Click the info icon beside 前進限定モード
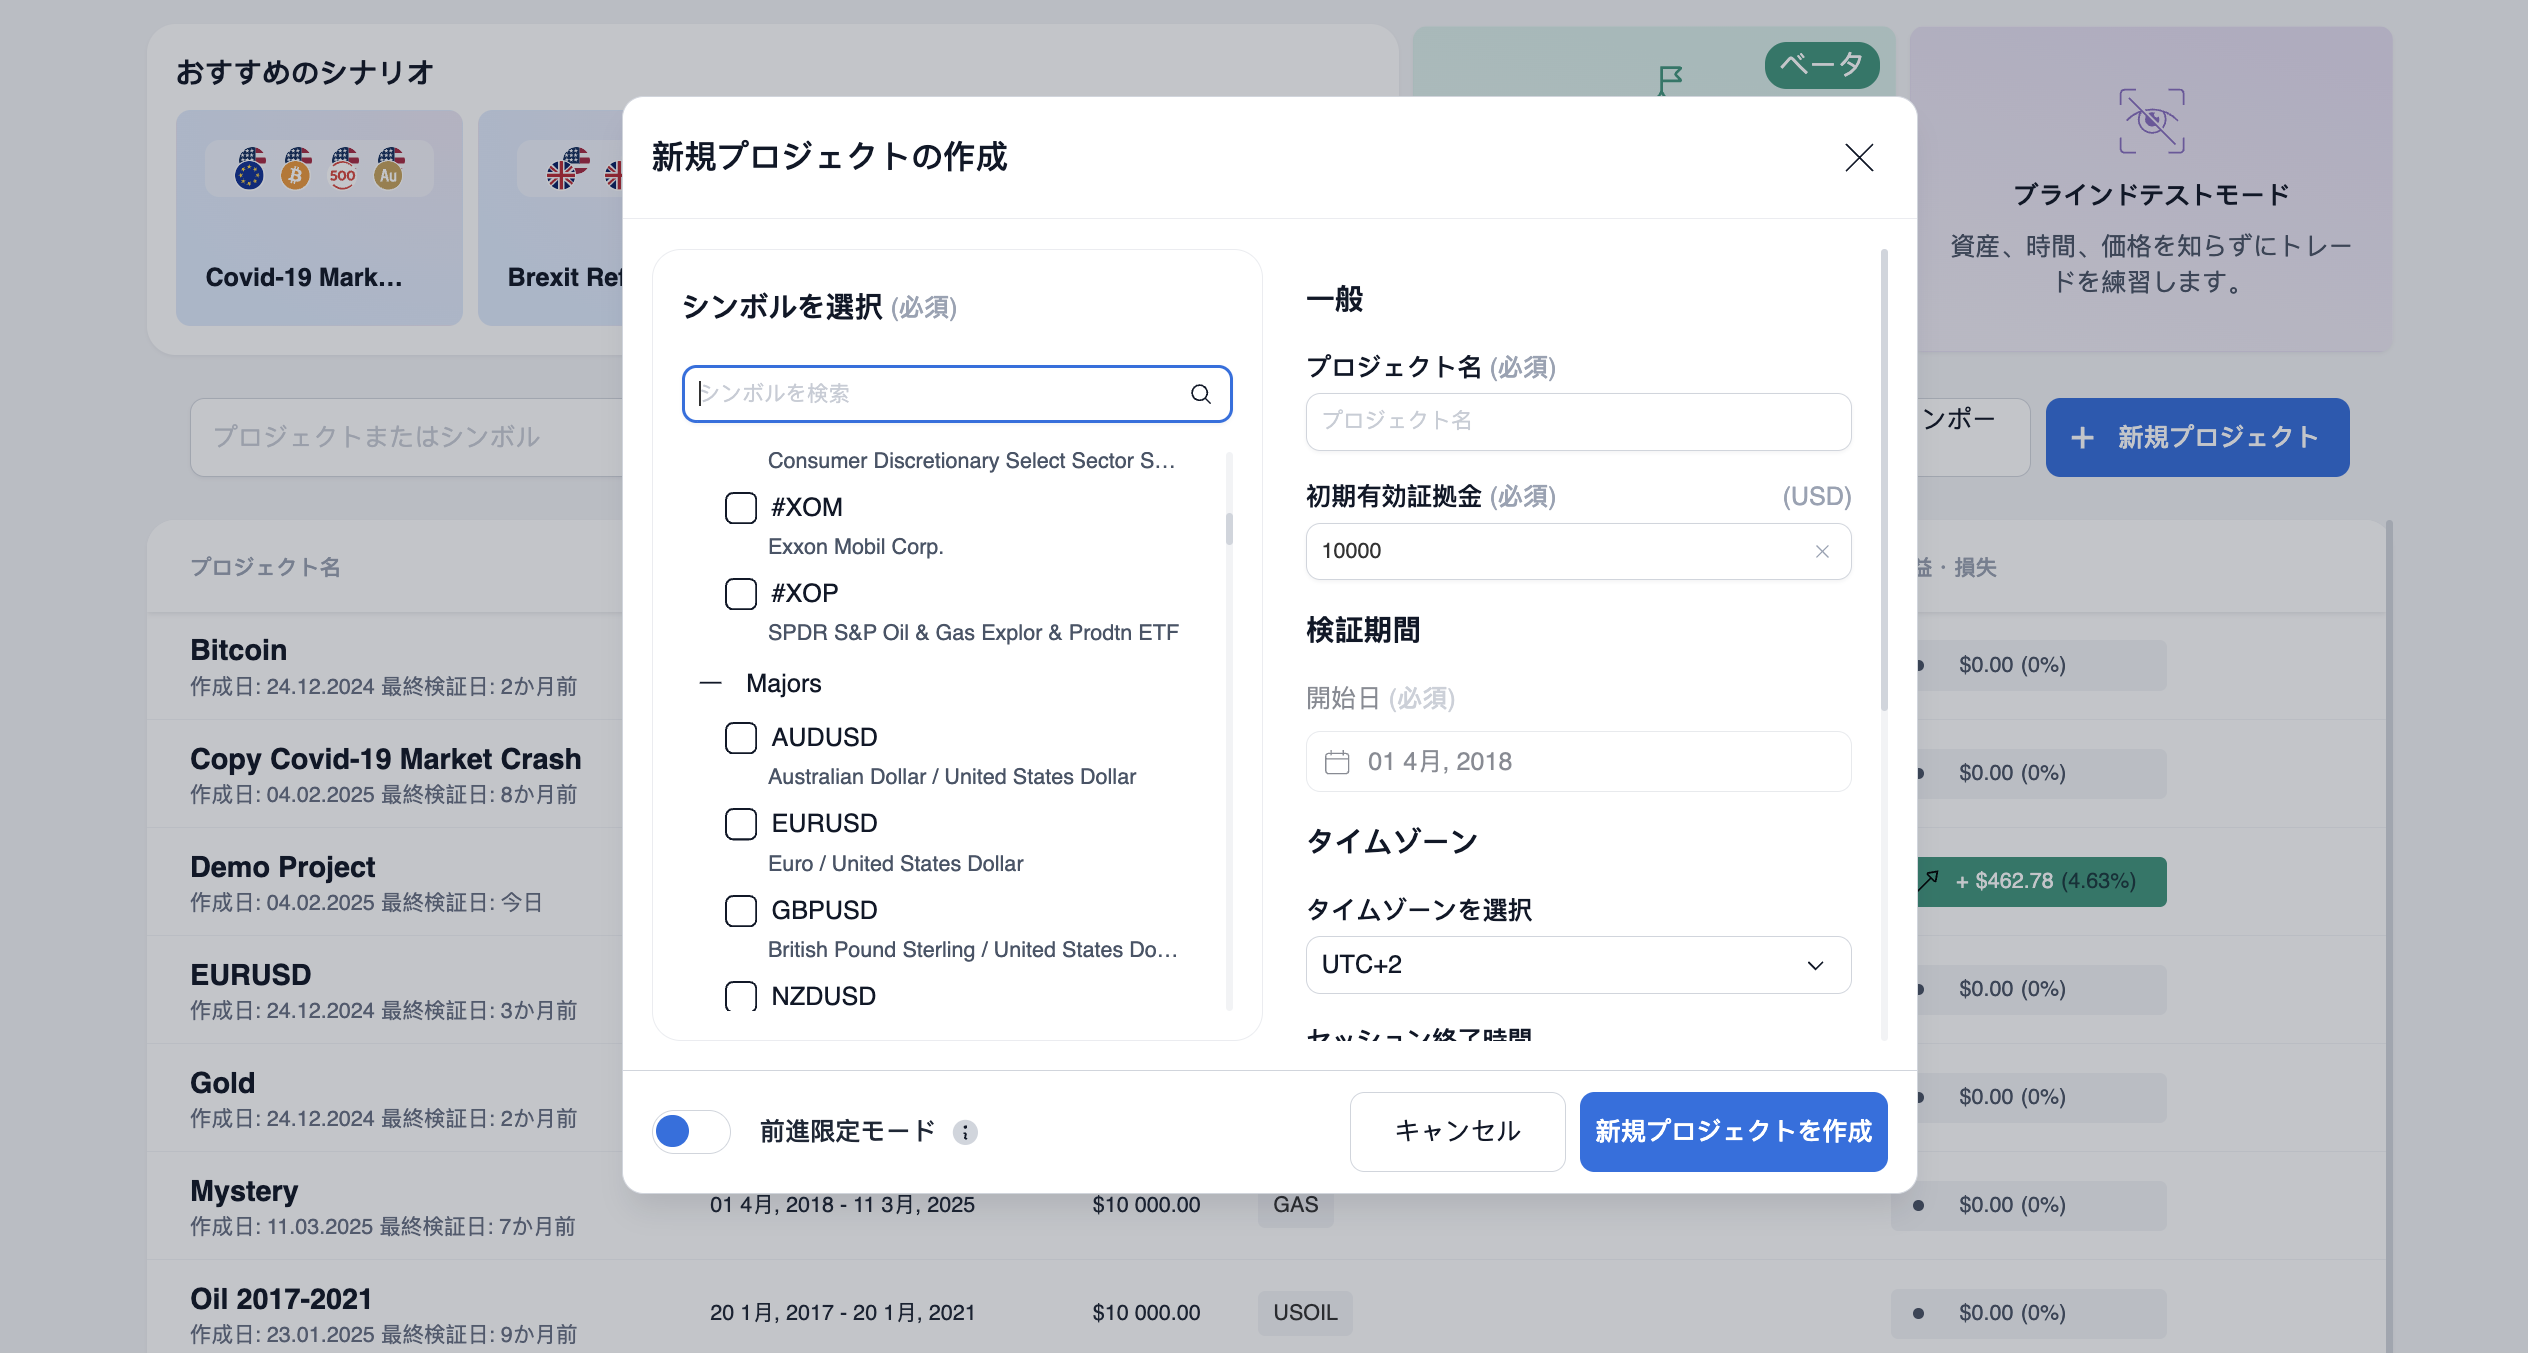 click(964, 1133)
